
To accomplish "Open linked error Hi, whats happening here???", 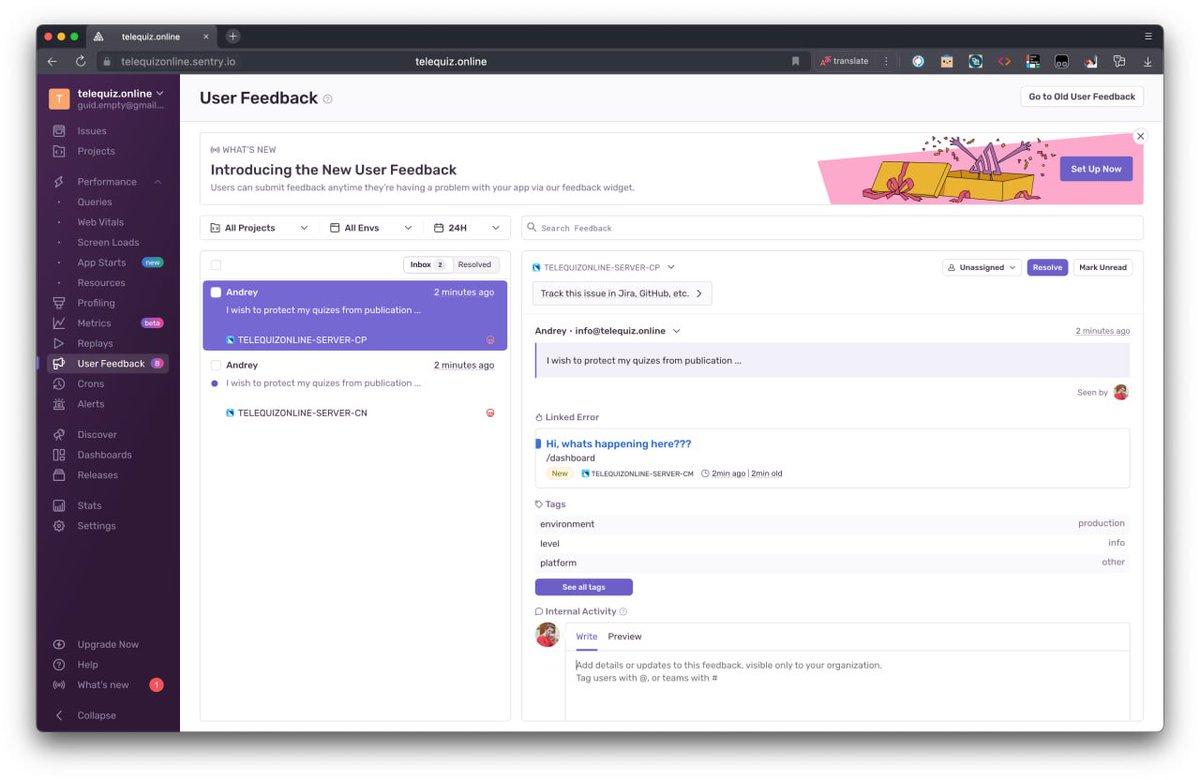I will click(618, 444).
